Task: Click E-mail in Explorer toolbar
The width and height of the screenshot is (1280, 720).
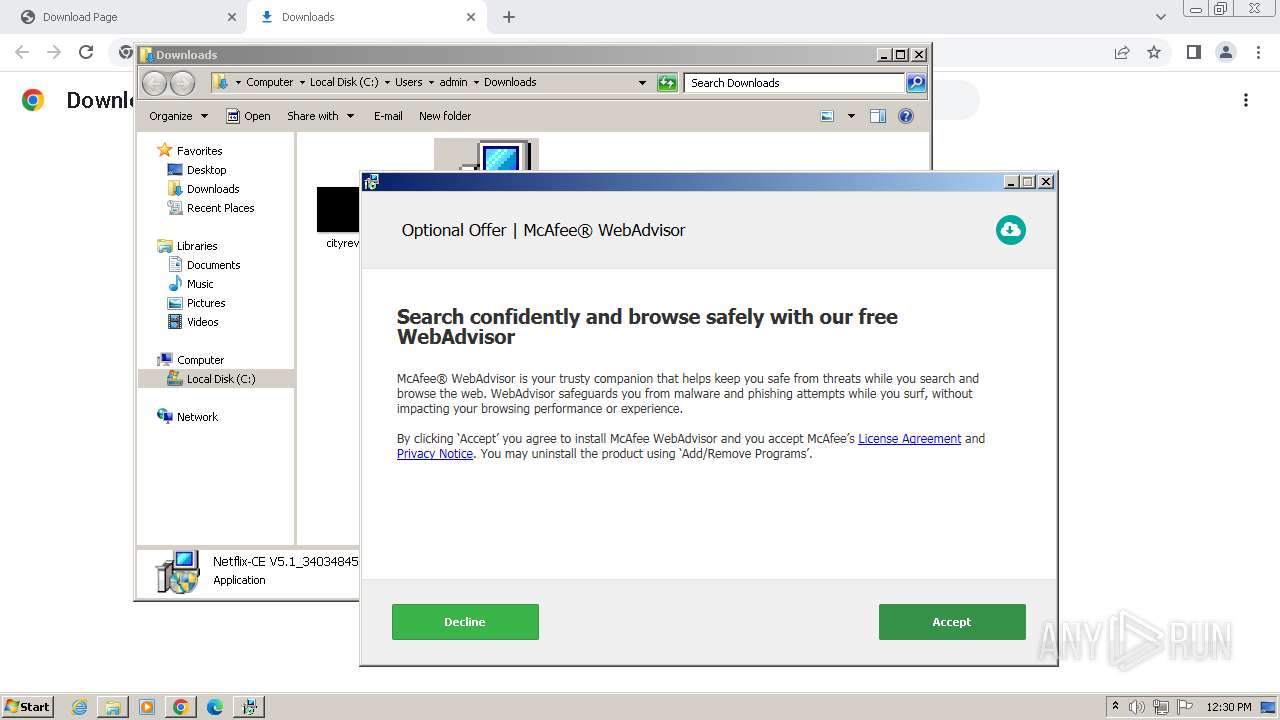Action: [388, 116]
